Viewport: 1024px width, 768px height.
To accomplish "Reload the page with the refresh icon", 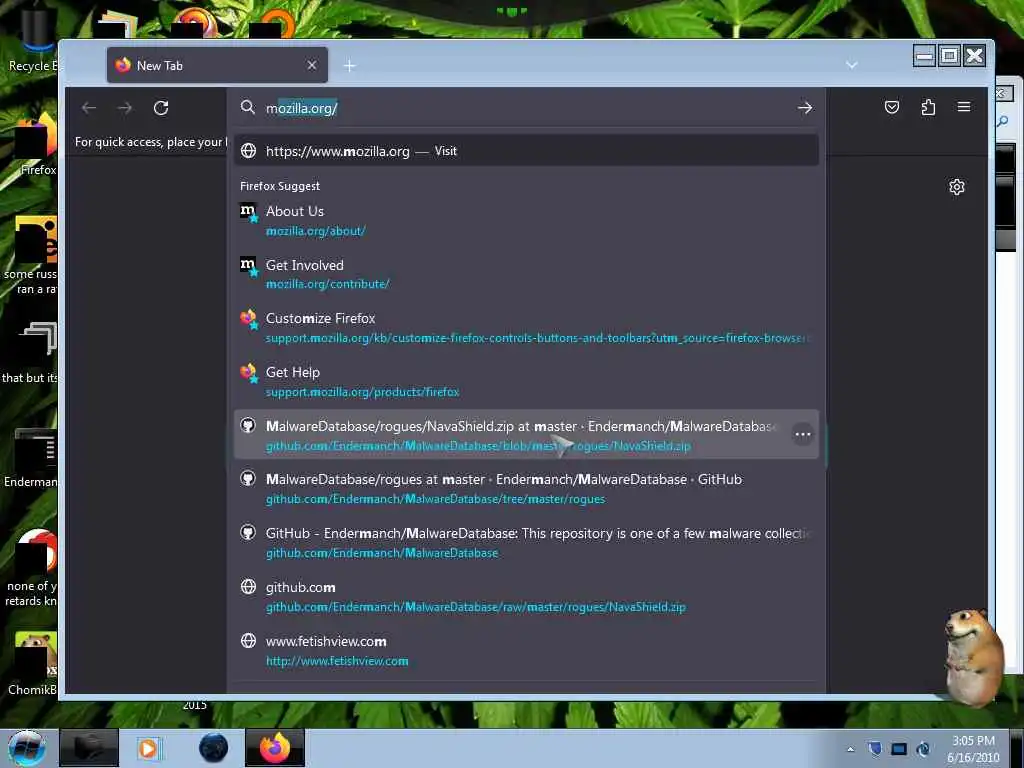I will (x=161, y=108).
